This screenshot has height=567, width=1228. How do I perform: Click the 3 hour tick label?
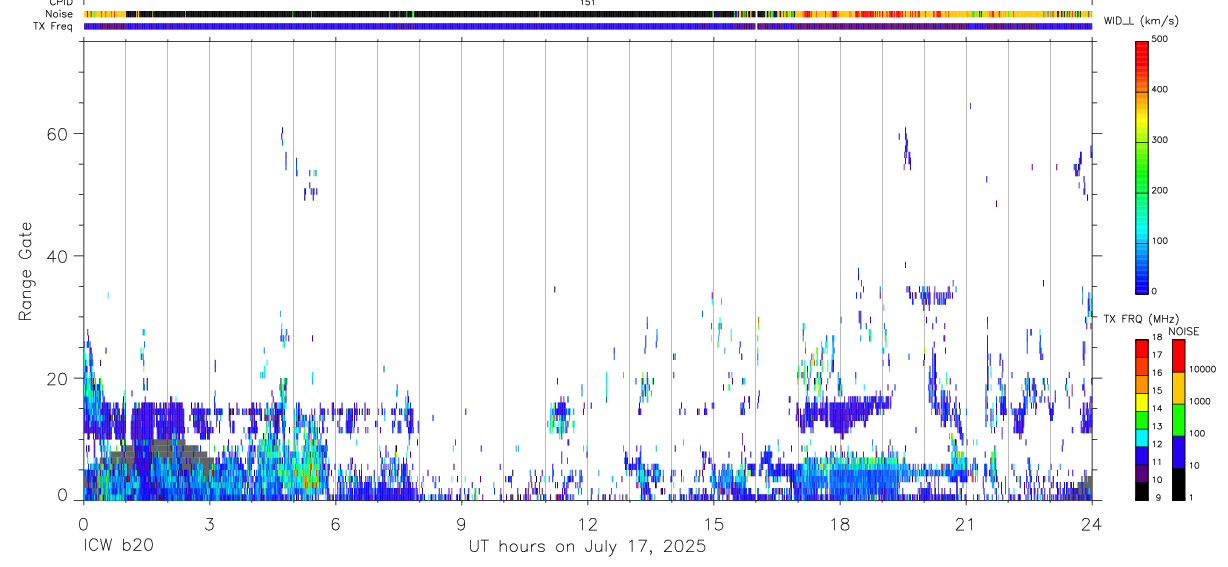coord(209,523)
